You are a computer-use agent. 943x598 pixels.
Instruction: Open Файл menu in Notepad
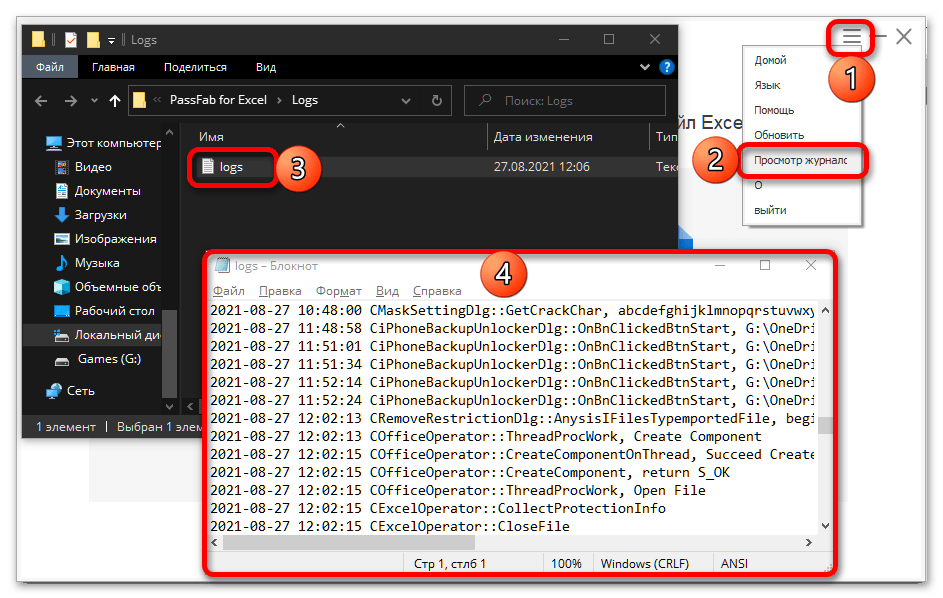tap(229, 291)
